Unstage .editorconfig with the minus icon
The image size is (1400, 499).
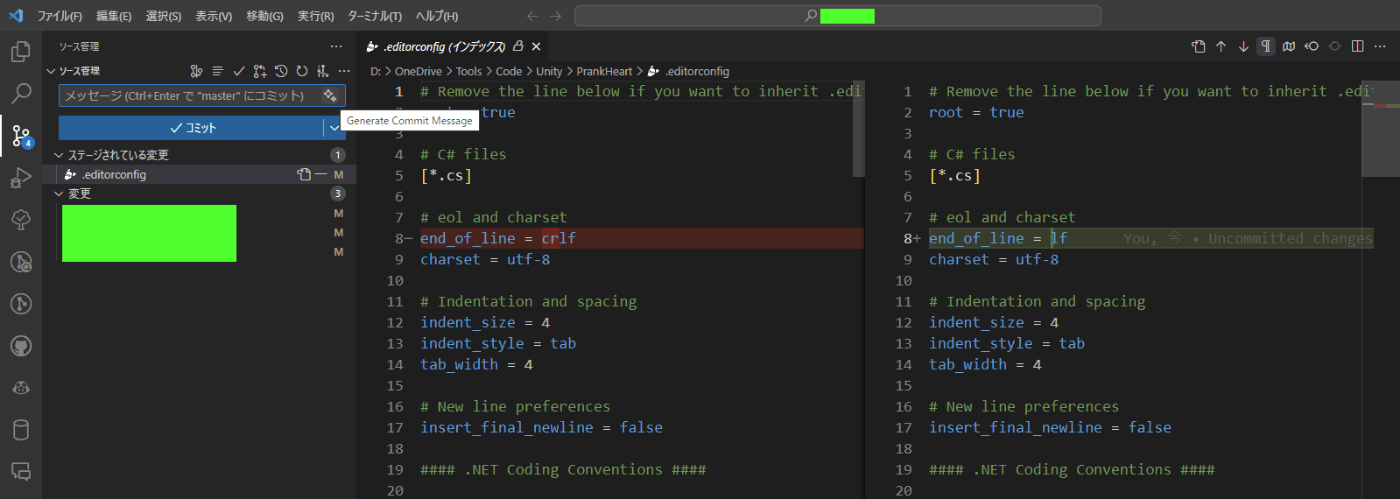coord(320,175)
